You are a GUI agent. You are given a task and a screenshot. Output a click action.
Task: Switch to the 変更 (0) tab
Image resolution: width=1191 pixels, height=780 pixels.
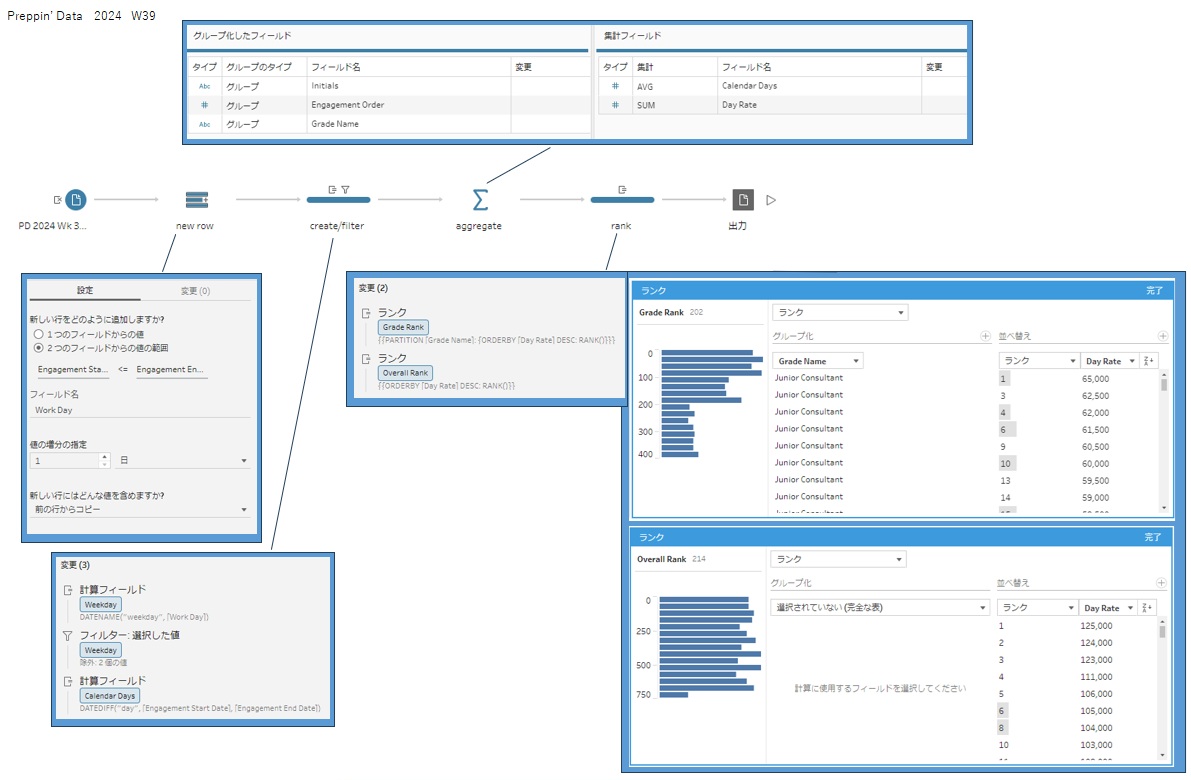point(195,291)
